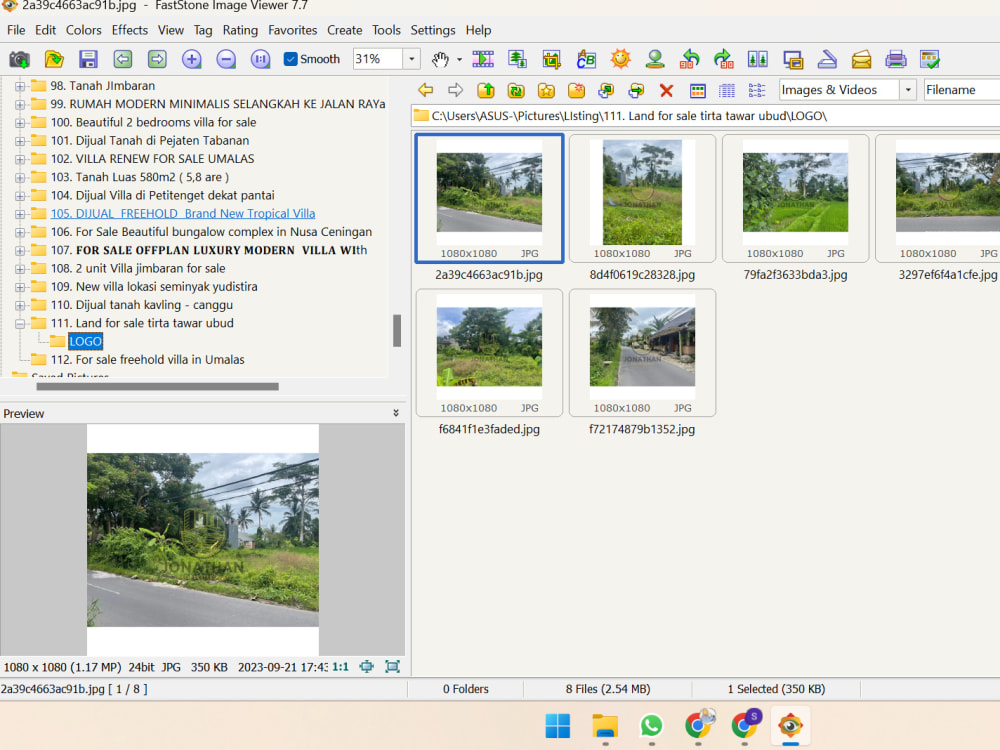
Task: Select folder 112. For sale freehold villa in Umalas
Action: (x=147, y=360)
